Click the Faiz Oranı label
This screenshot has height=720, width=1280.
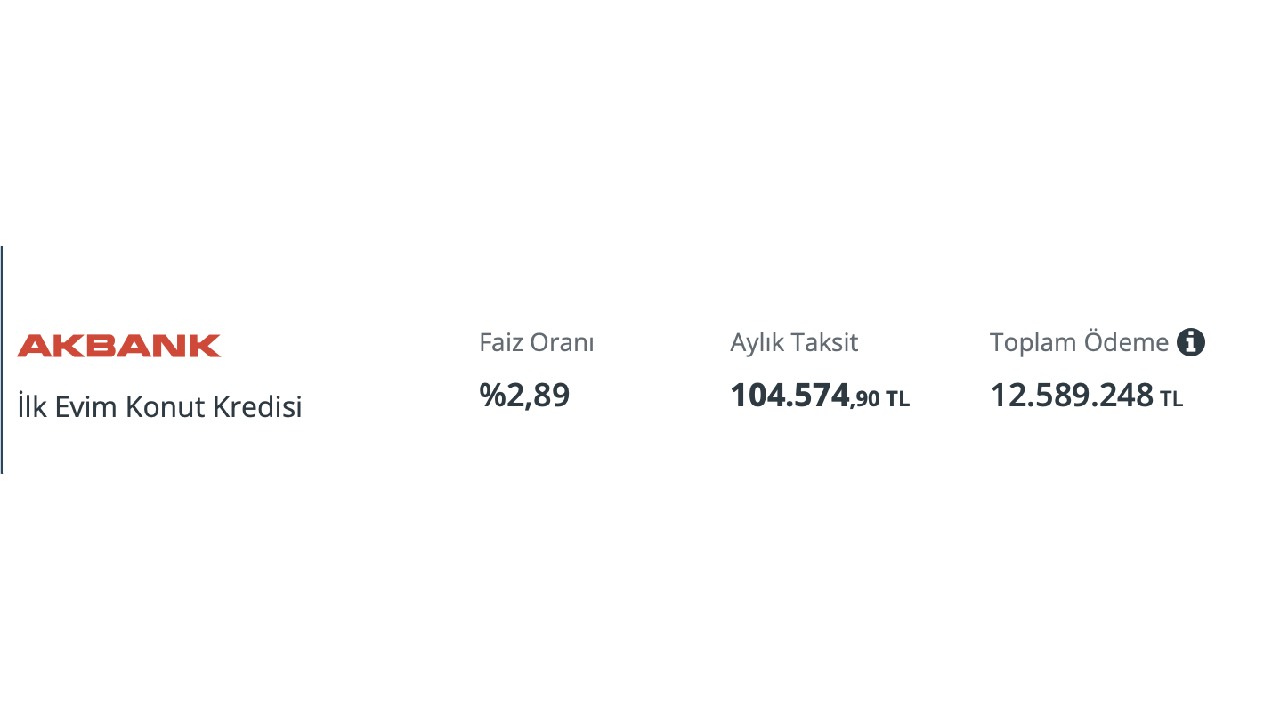click(537, 342)
